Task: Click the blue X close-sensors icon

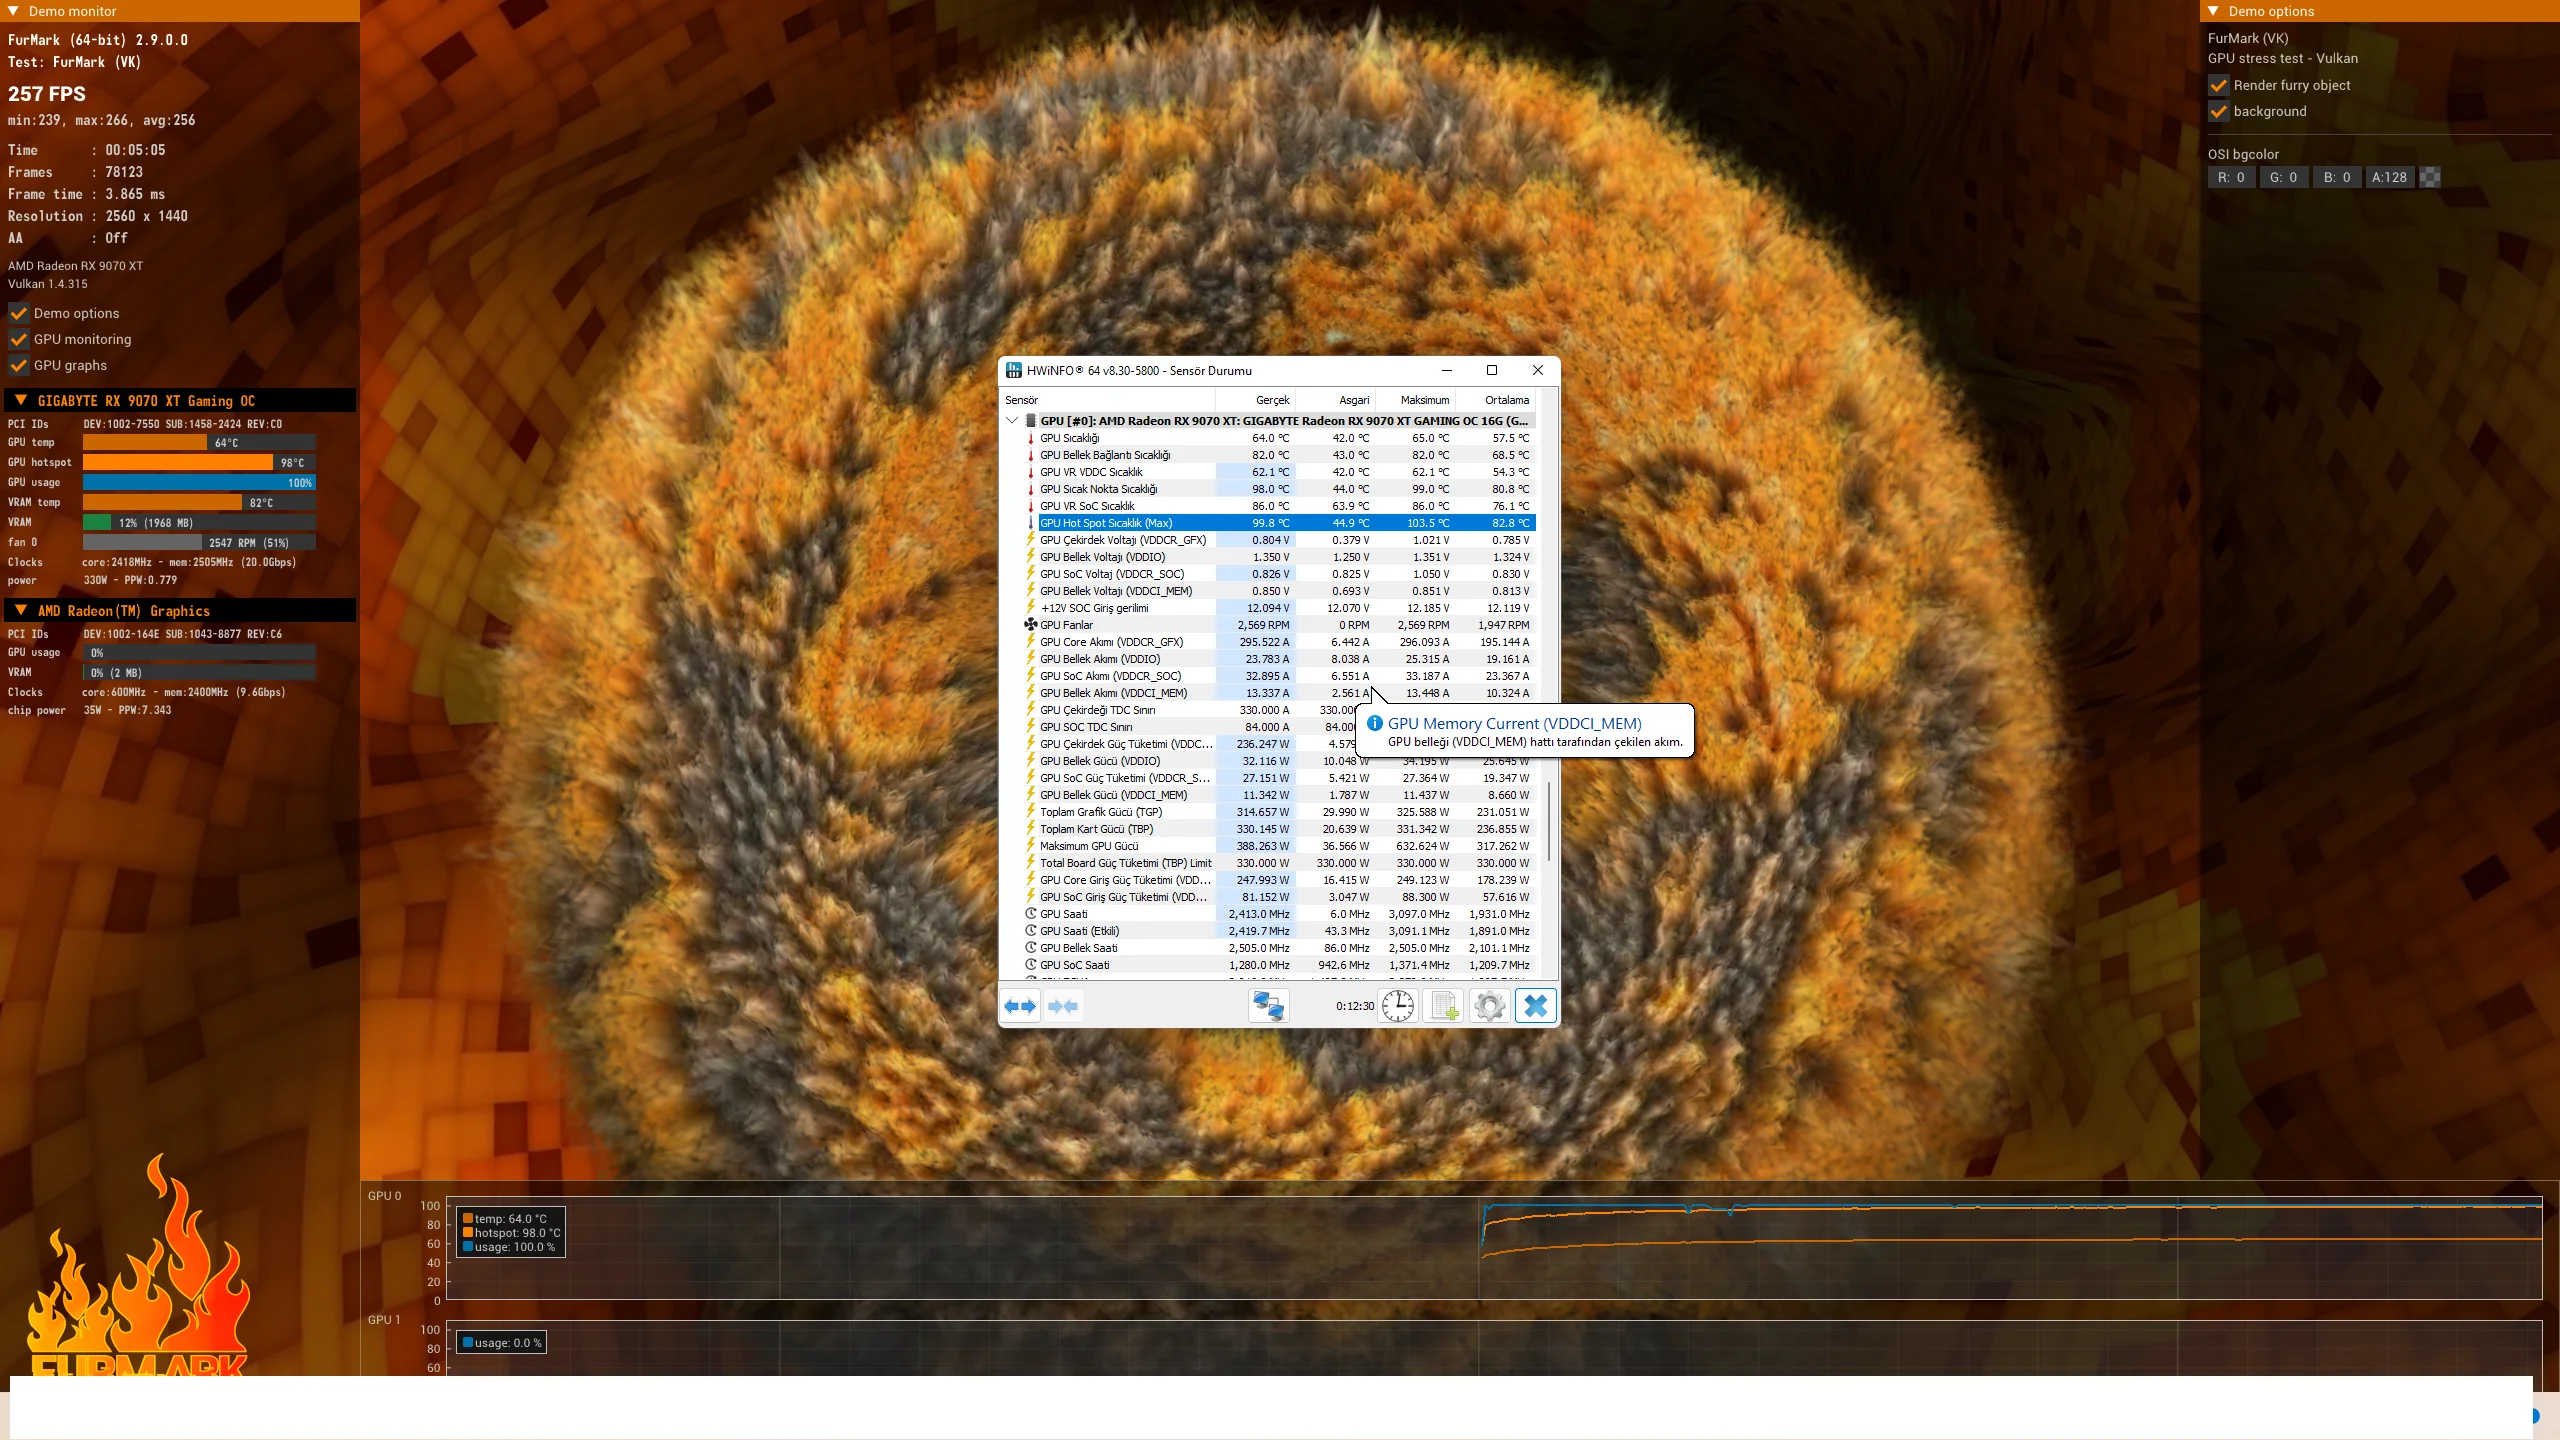Action: (1536, 1006)
